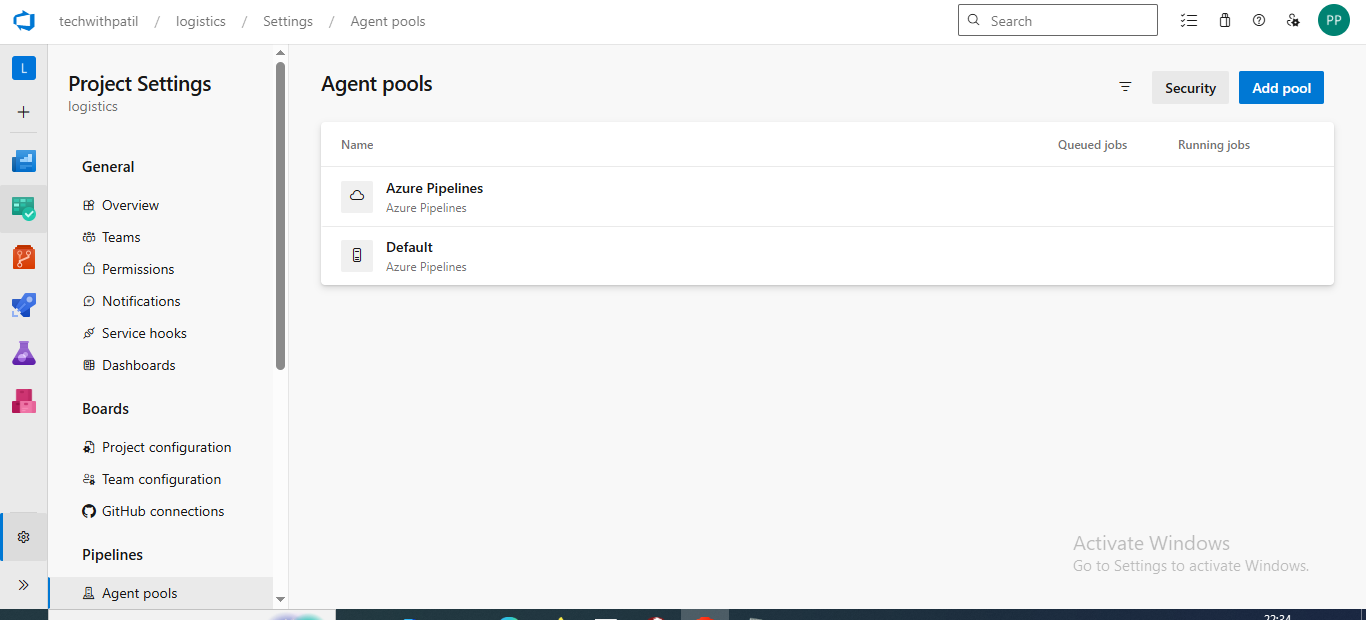The image size is (1366, 620).
Task: Click the filter icon beside Security
Action: [1125, 88]
